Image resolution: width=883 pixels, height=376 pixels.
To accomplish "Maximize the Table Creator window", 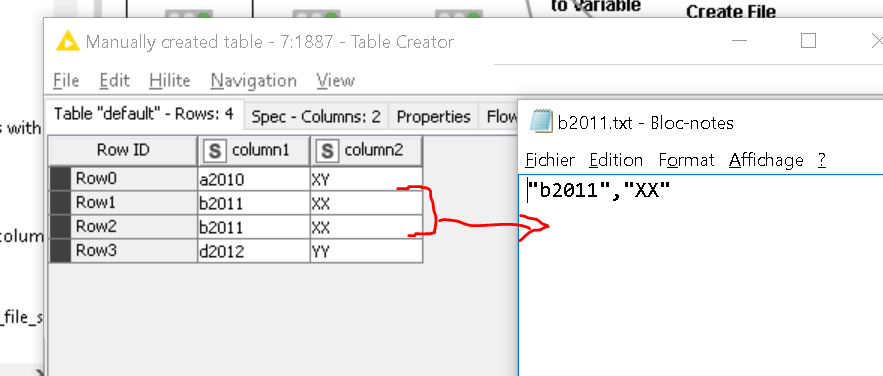I will (x=808, y=41).
